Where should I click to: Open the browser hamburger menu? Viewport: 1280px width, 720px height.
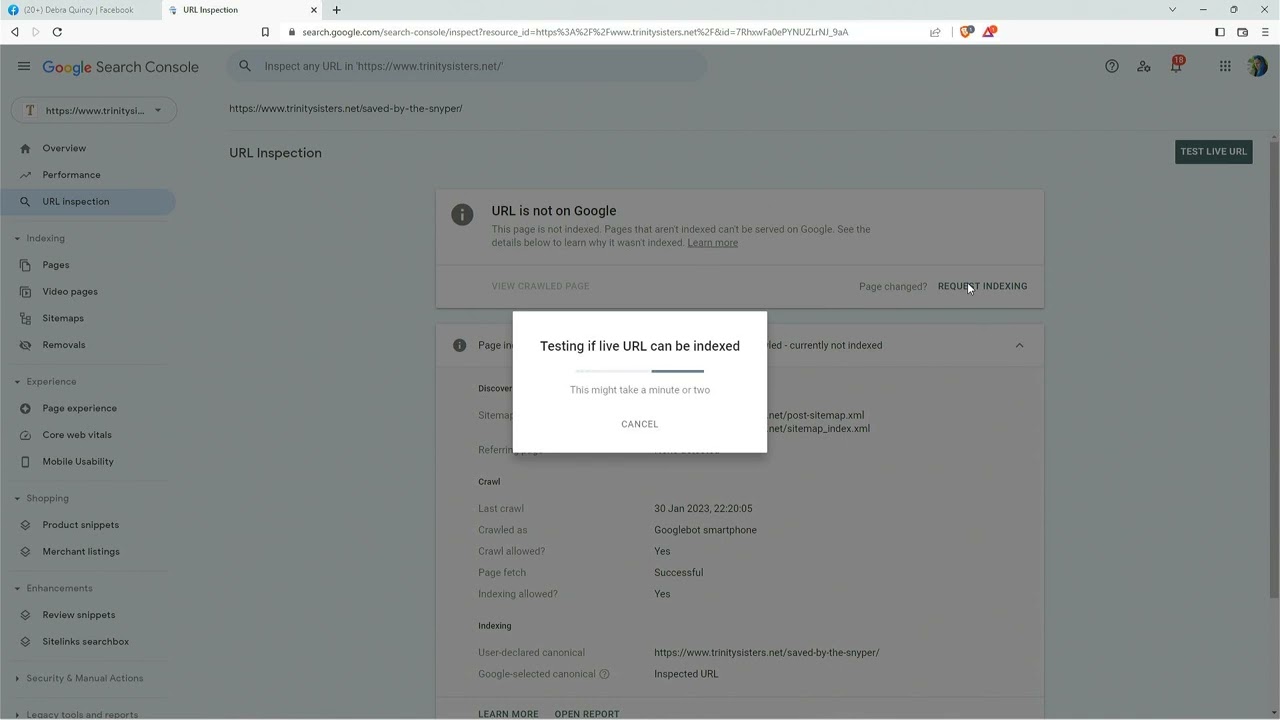click(1265, 32)
